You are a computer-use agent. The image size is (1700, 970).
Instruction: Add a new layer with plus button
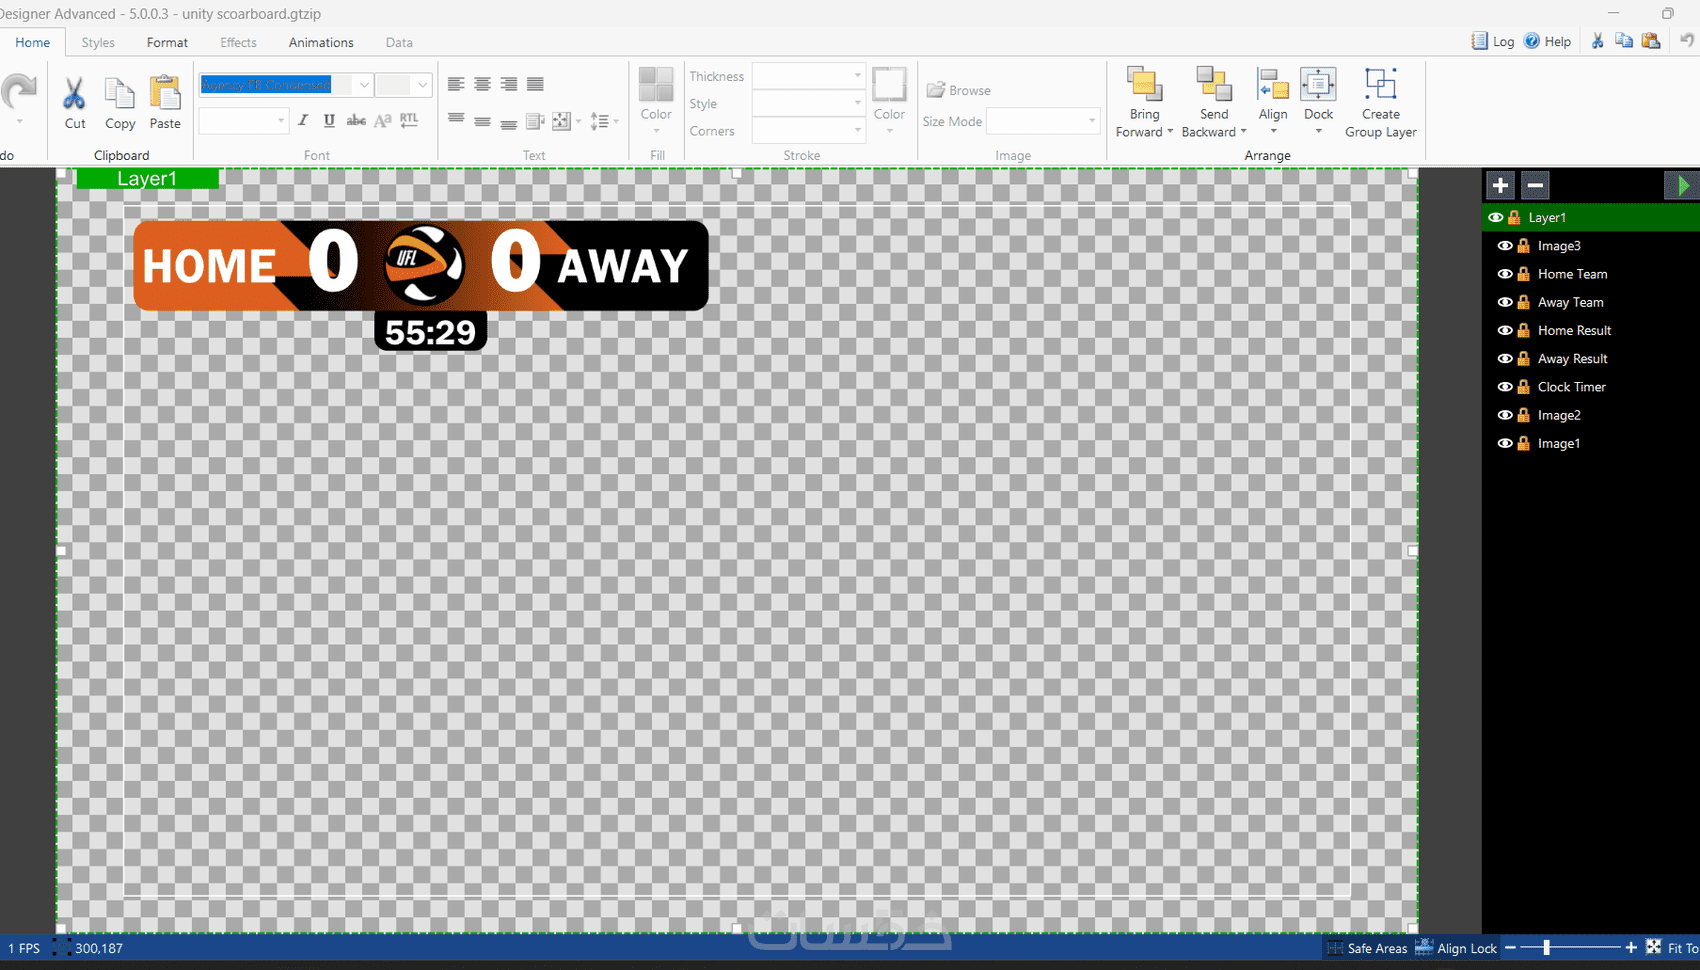[x=1500, y=185]
